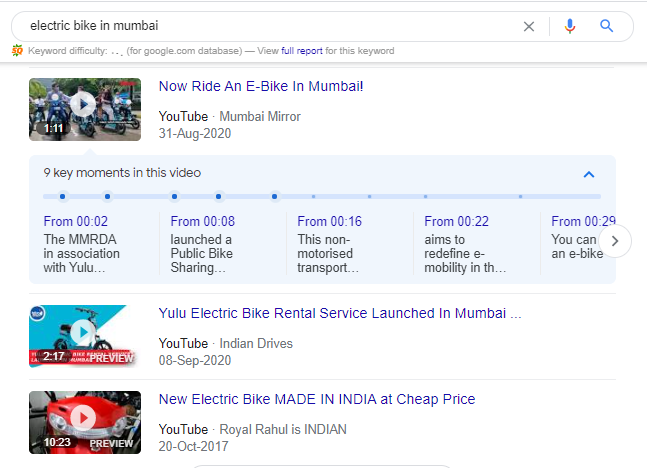Play the red scooter 10:23 video thumbnail

pos(85,422)
